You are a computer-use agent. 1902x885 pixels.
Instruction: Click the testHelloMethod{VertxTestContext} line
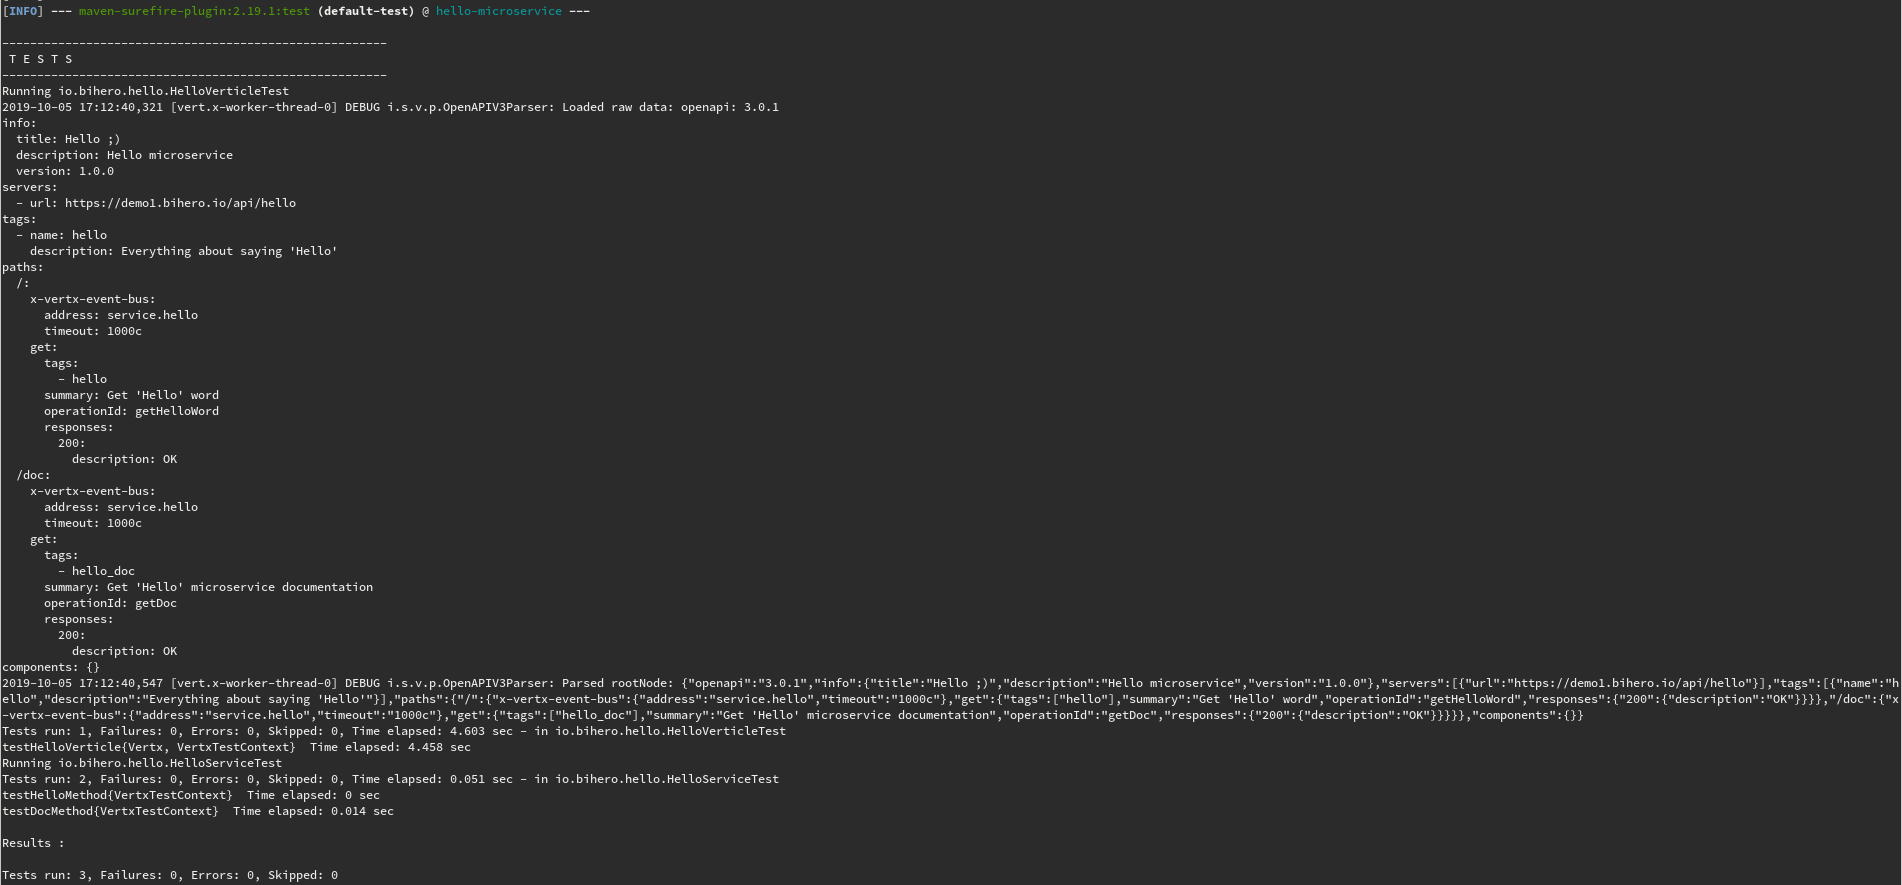point(191,795)
